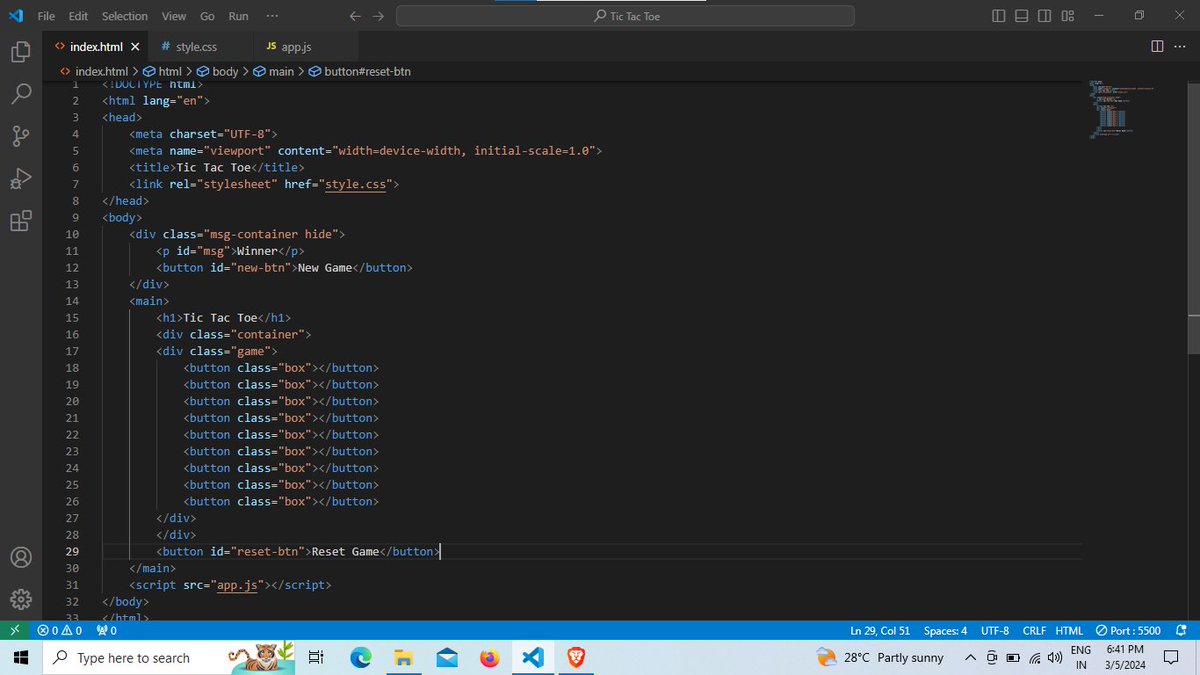Click the Windows Start button
Viewport: 1200px width, 675px height.
click(21, 657)
